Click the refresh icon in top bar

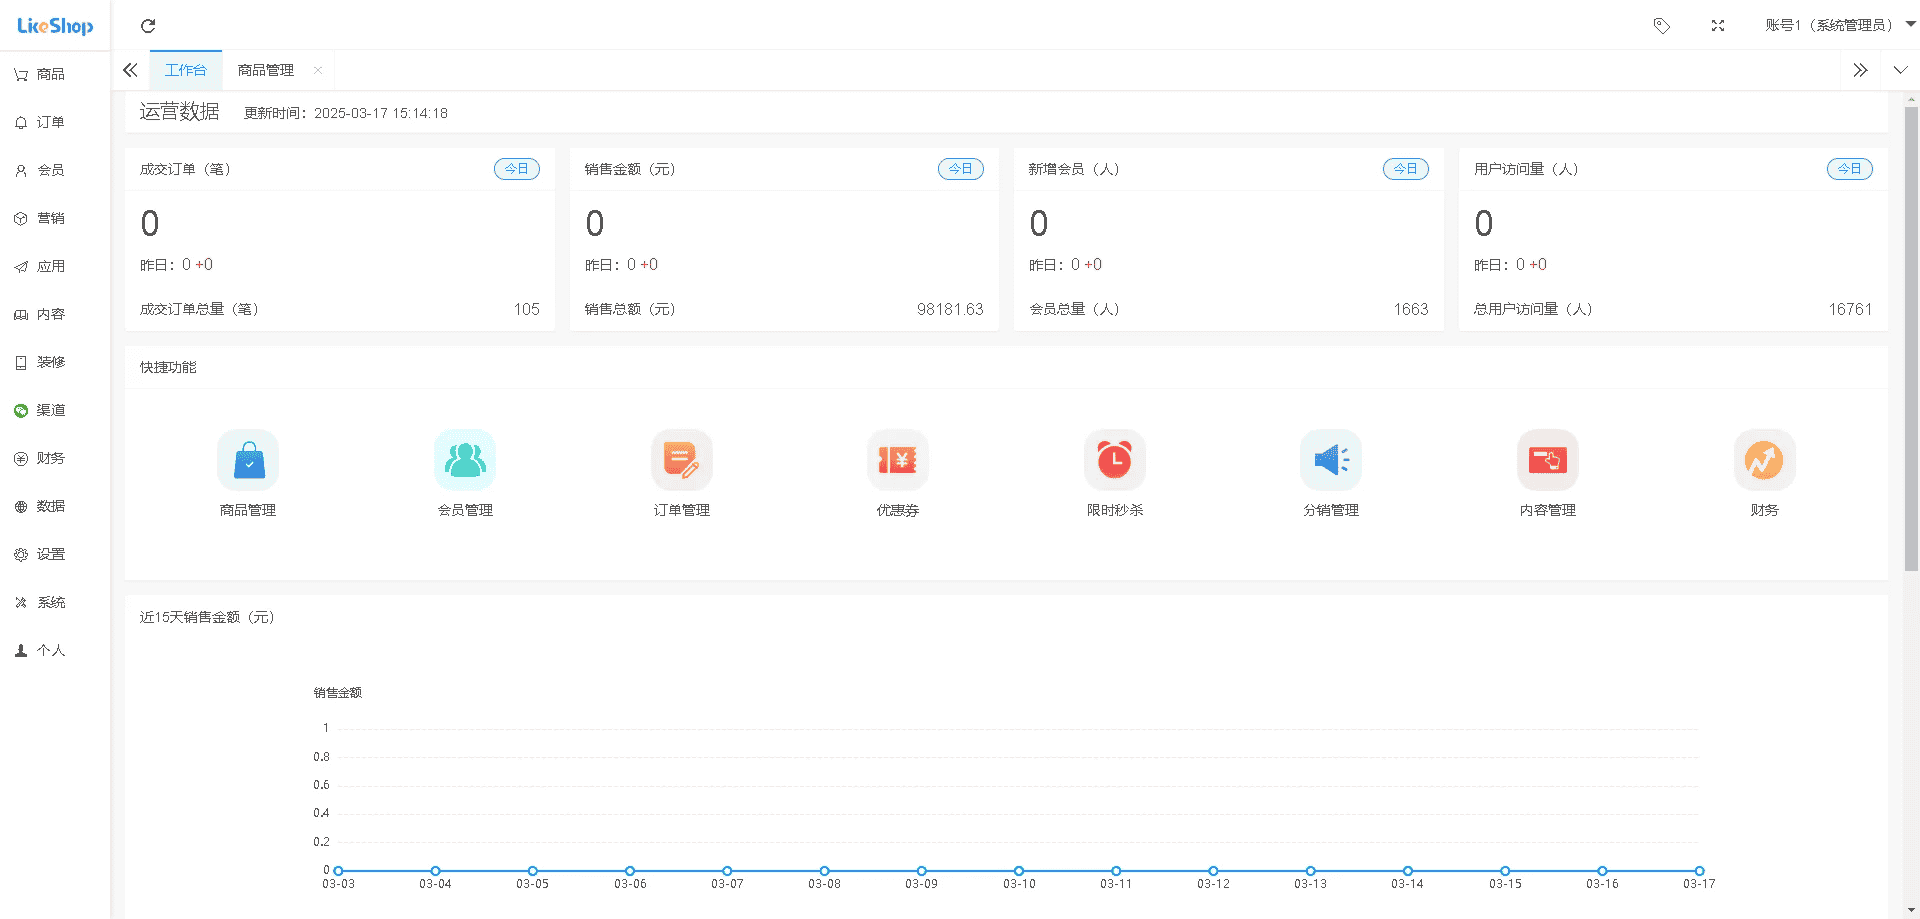148,26
